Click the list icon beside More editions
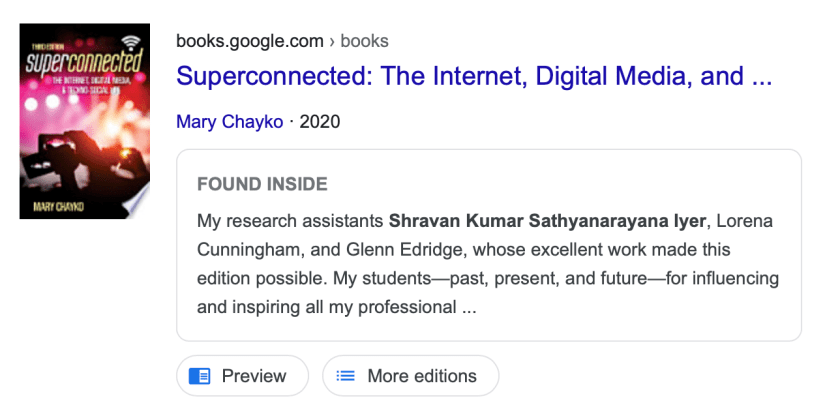Viewport: 840px width, 420px height. coord(346,376)
